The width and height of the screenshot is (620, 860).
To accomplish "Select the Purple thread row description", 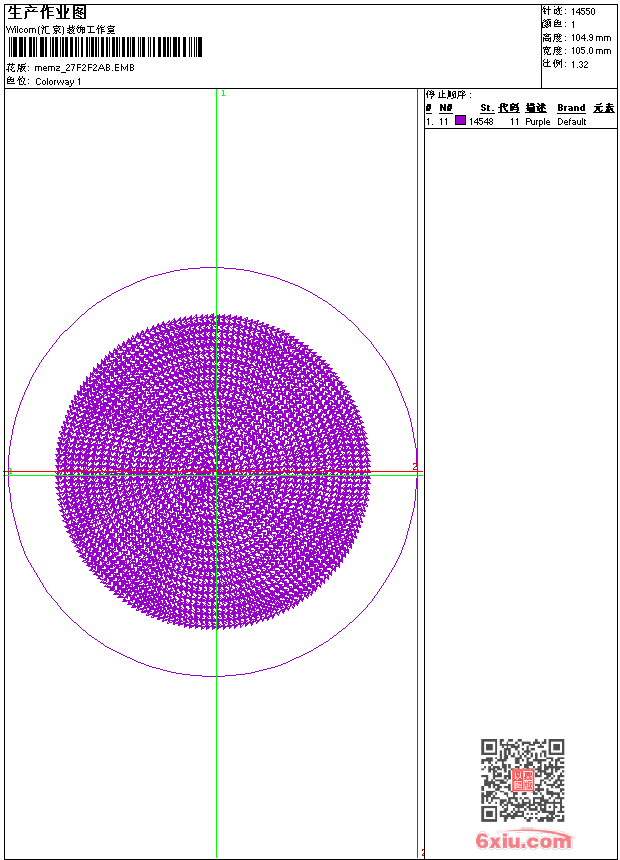I will click(538, 122).
